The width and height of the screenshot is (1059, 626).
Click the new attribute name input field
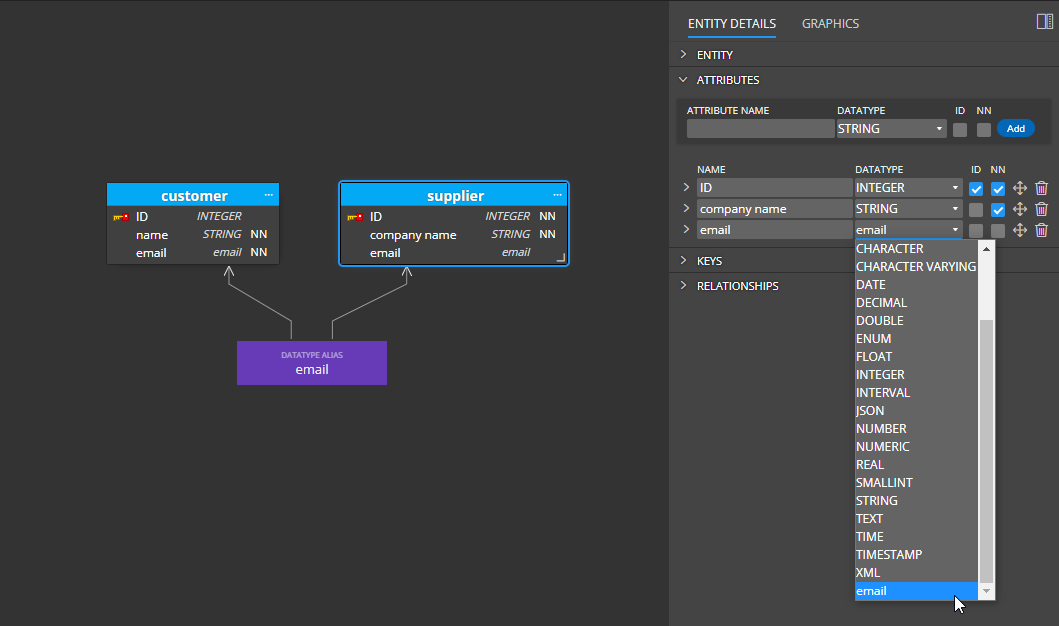tap(760, 129)
